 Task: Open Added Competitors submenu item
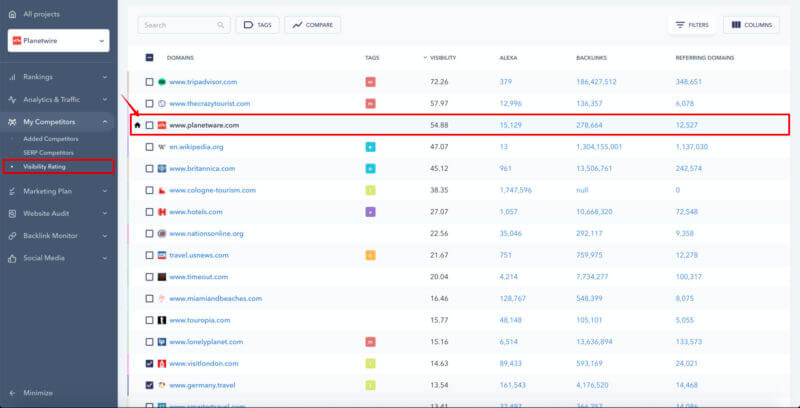[51, 139]
